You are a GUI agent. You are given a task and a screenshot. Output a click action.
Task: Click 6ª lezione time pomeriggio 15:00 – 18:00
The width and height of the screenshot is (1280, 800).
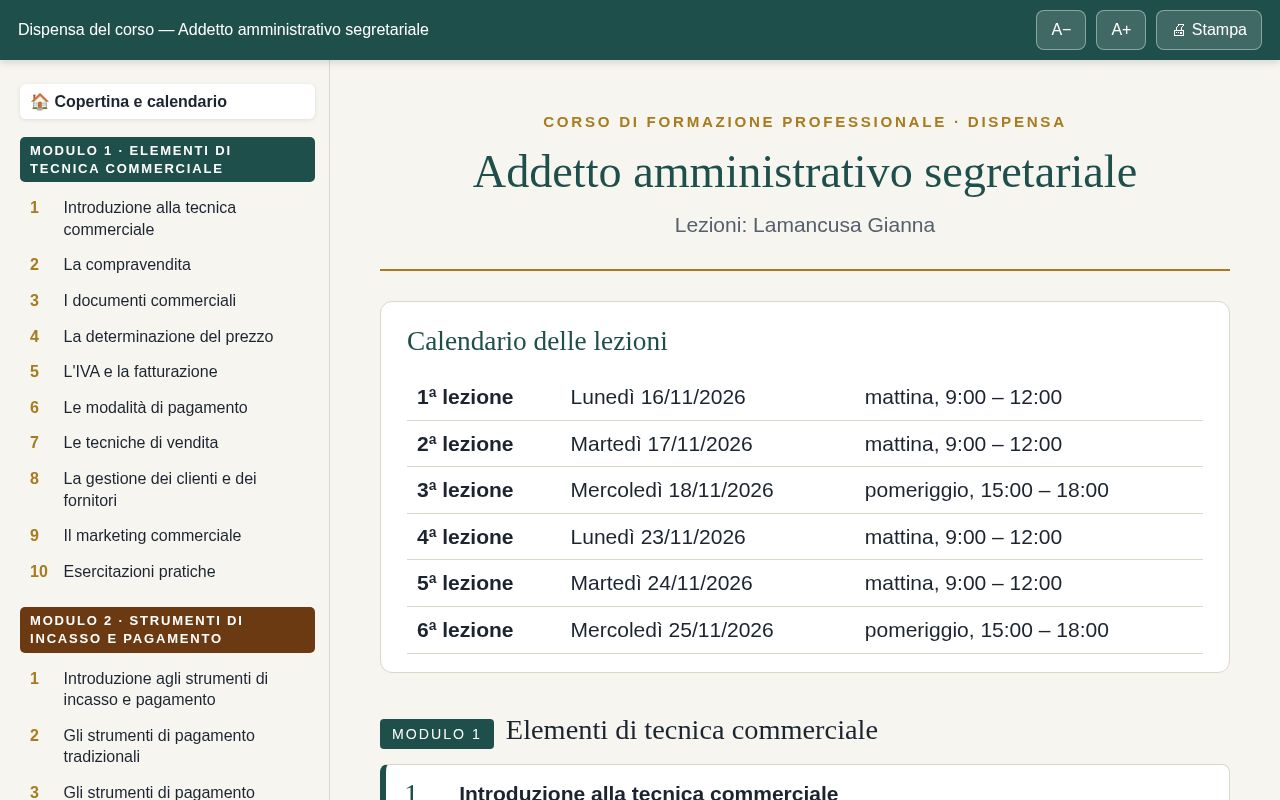click(986, 630)
